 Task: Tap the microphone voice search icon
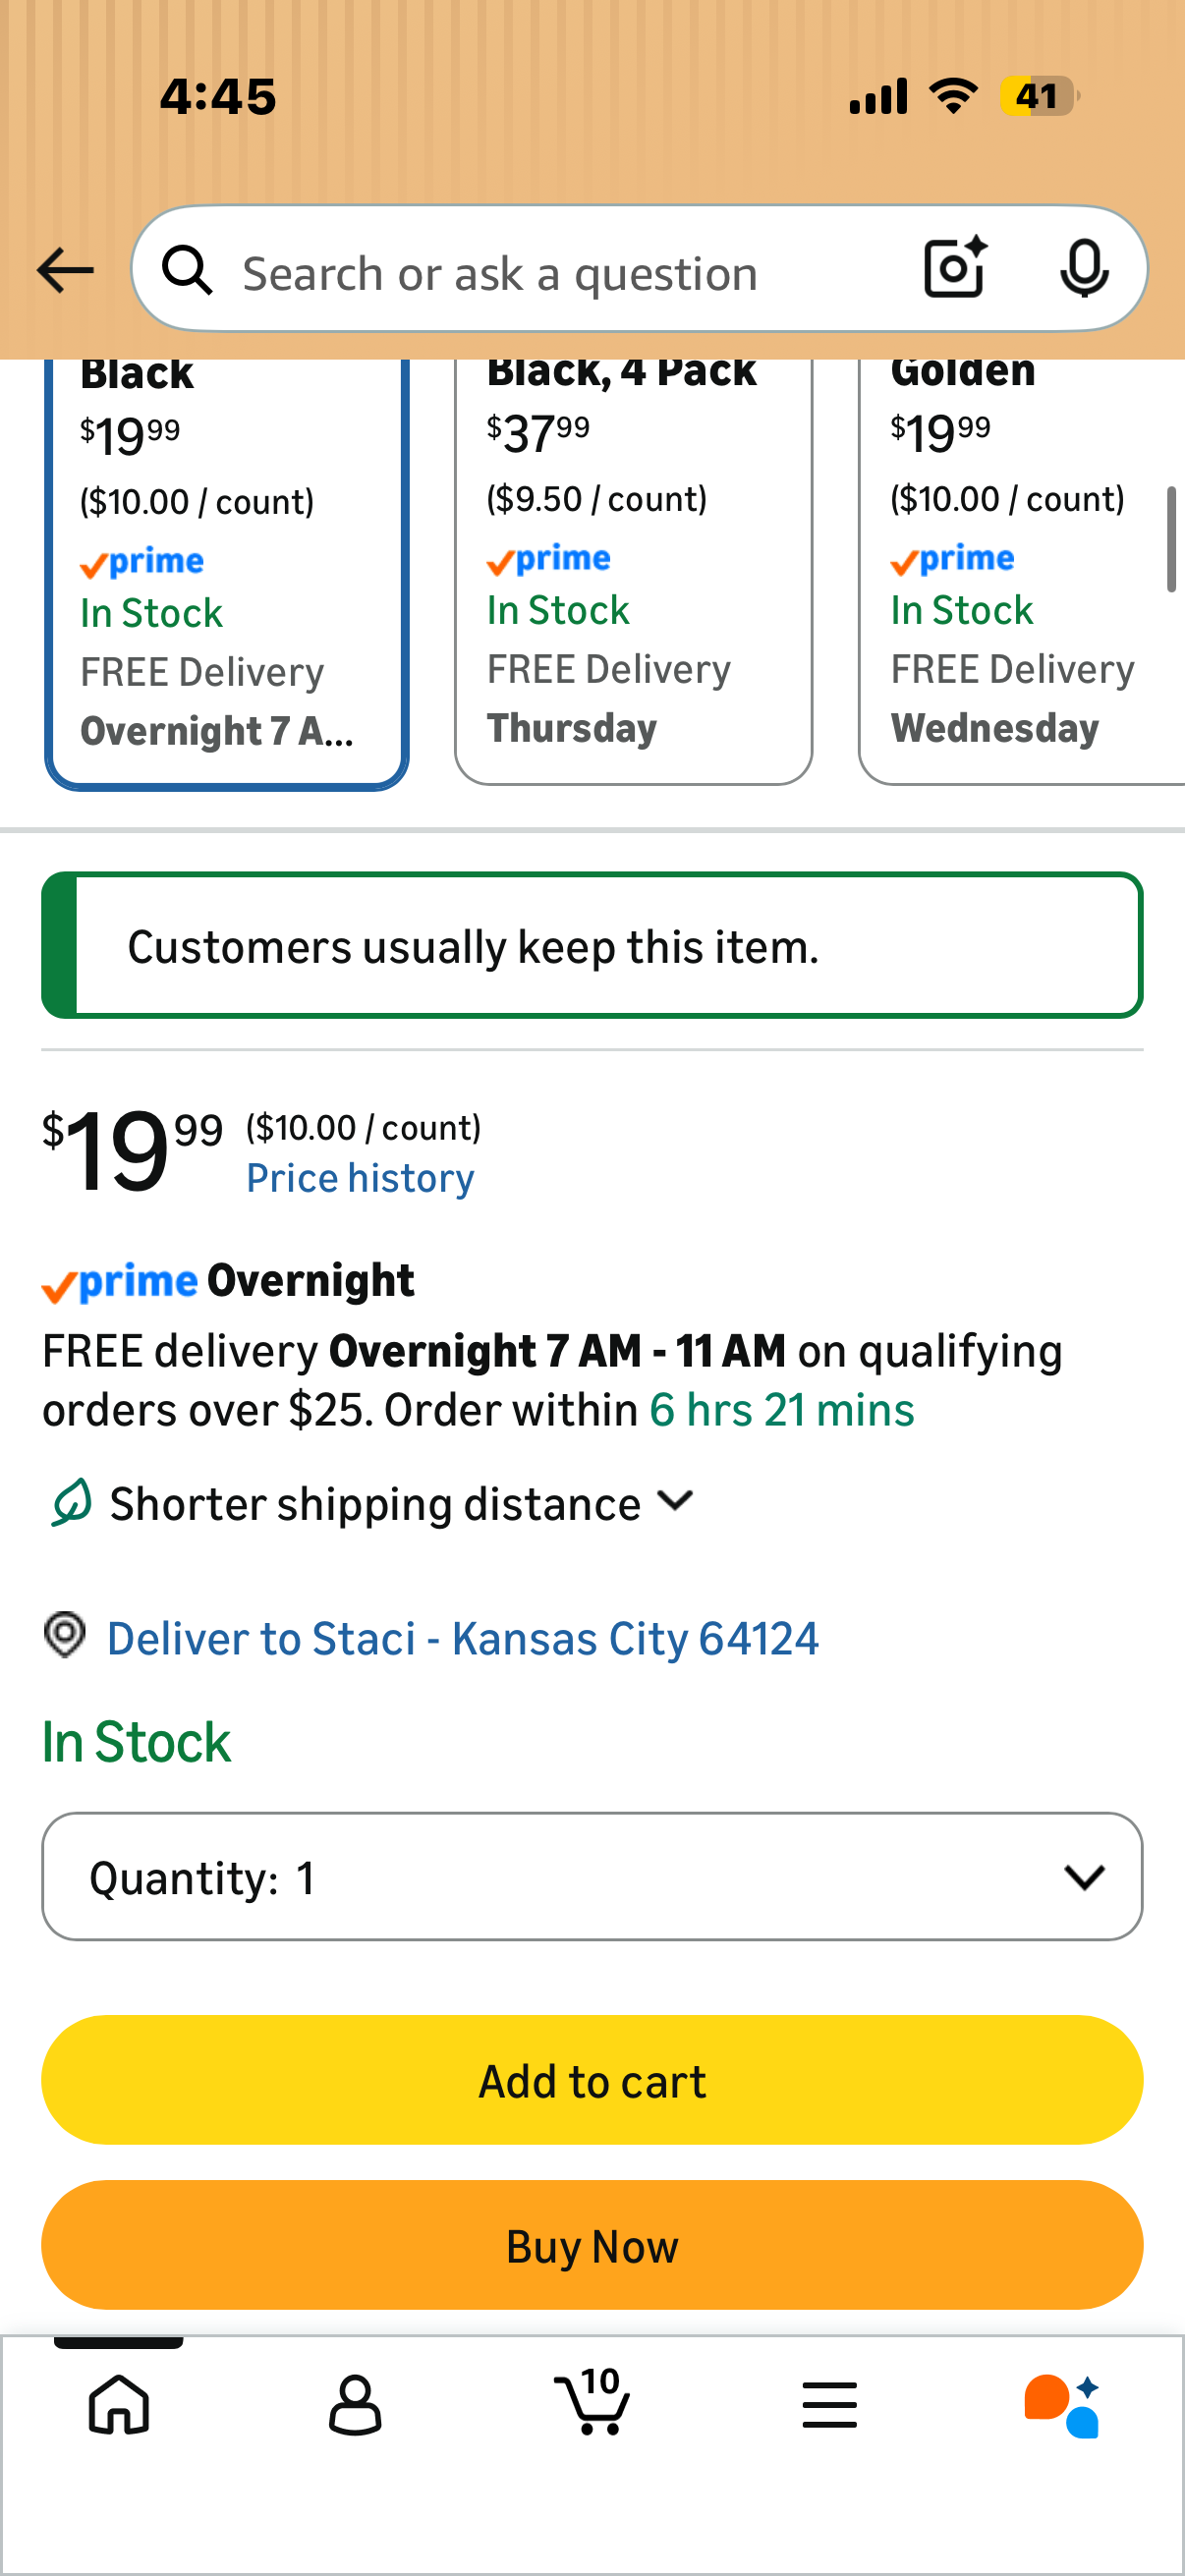1084,268
